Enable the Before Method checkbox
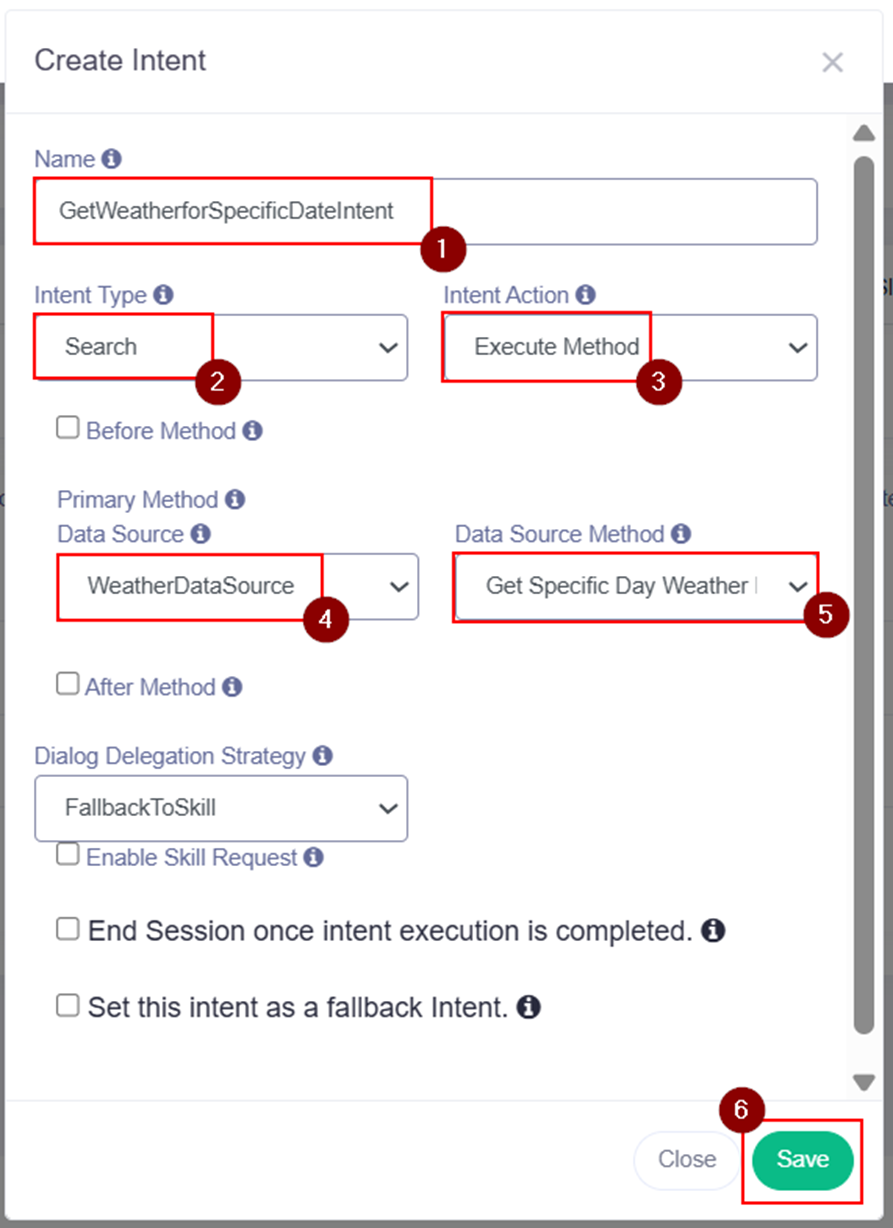This screenshot has width=893, height=1228. point(67,429)
